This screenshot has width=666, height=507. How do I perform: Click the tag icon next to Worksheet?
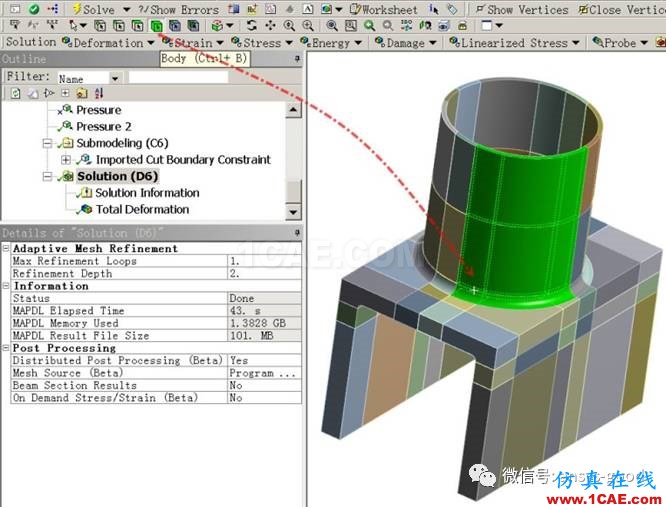point(452,9)
